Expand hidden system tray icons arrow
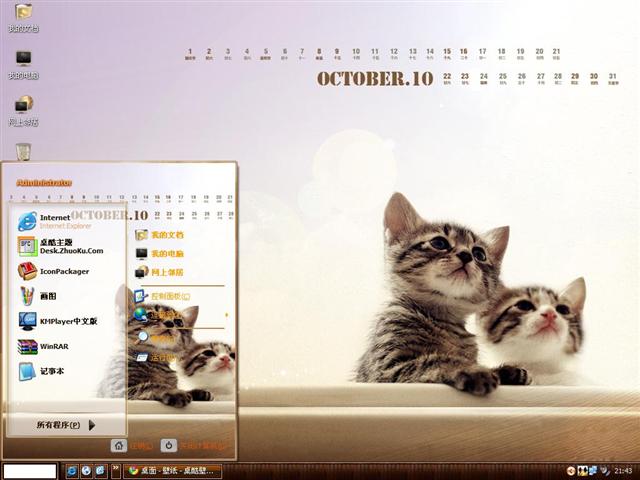The width and height of the screenshot is (640, 480). coord(571,471)
